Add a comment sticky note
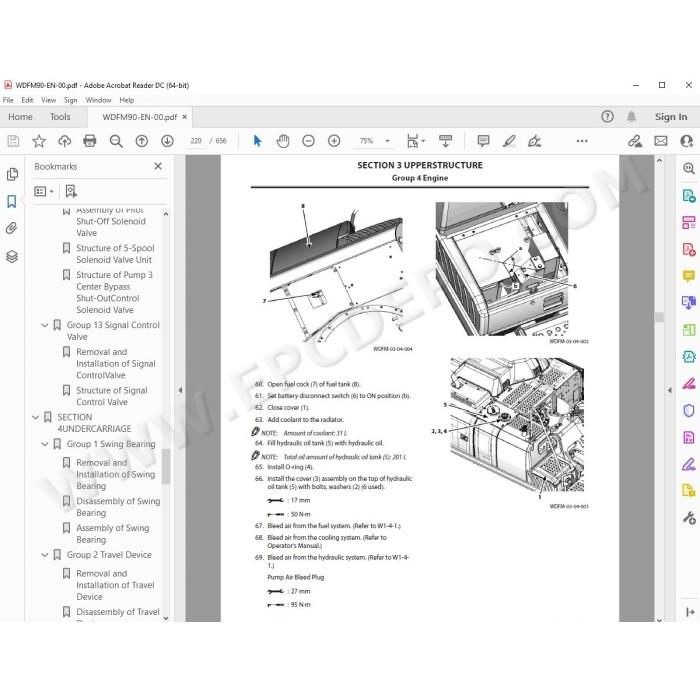 coord(483,141)
